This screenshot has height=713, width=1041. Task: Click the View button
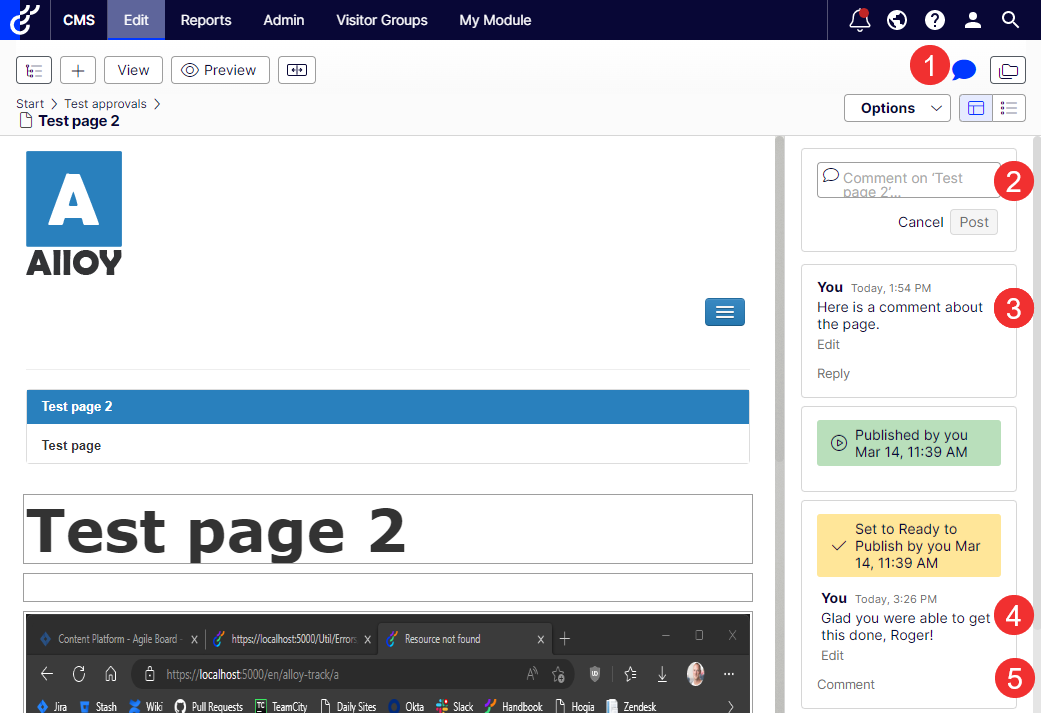[x=133, y=70]
